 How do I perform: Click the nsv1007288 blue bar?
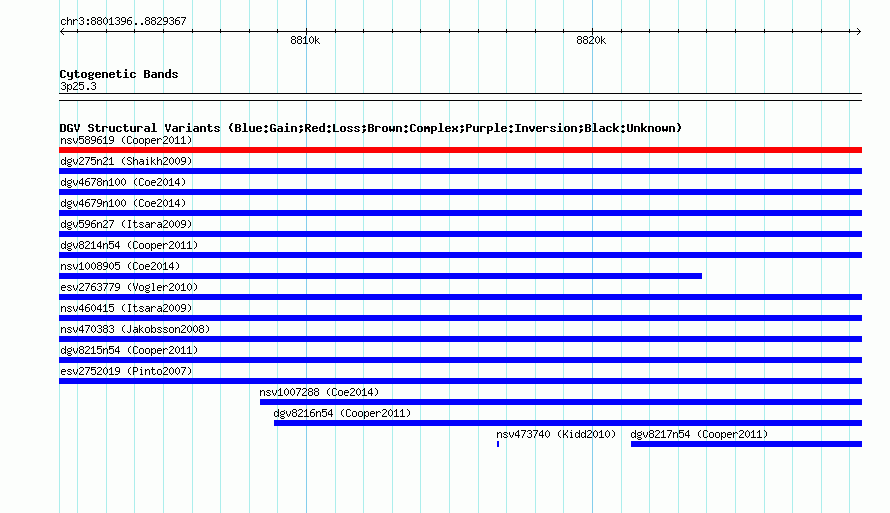(561, 402)
